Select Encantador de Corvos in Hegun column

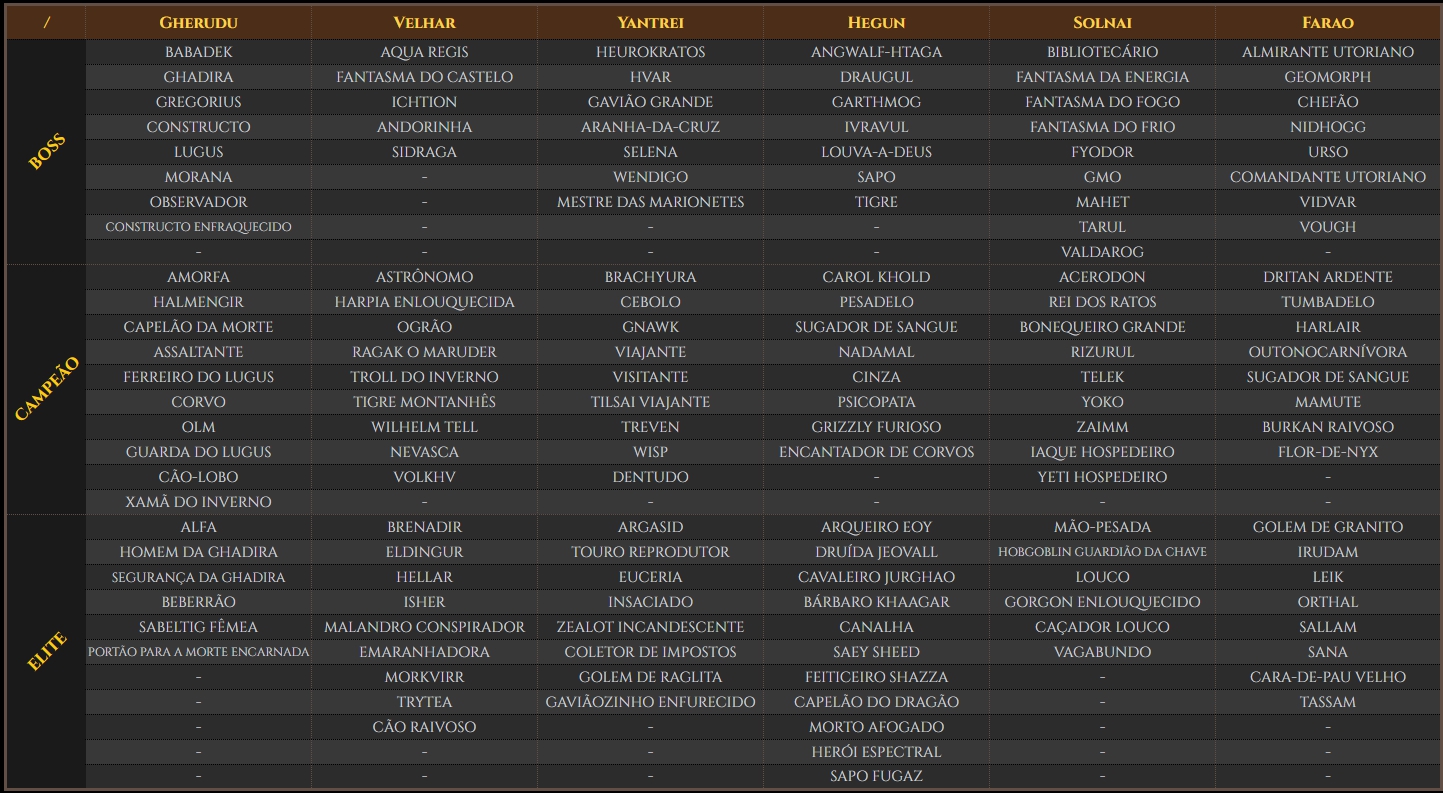(x=876, y=452)
